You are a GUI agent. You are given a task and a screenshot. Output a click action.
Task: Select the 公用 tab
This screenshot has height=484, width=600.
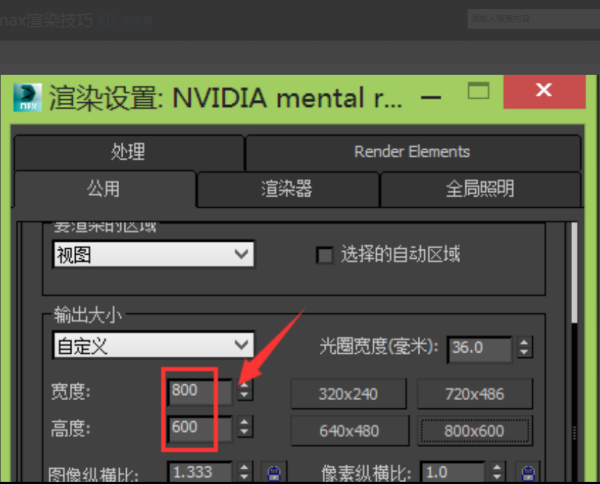point(103,189)
